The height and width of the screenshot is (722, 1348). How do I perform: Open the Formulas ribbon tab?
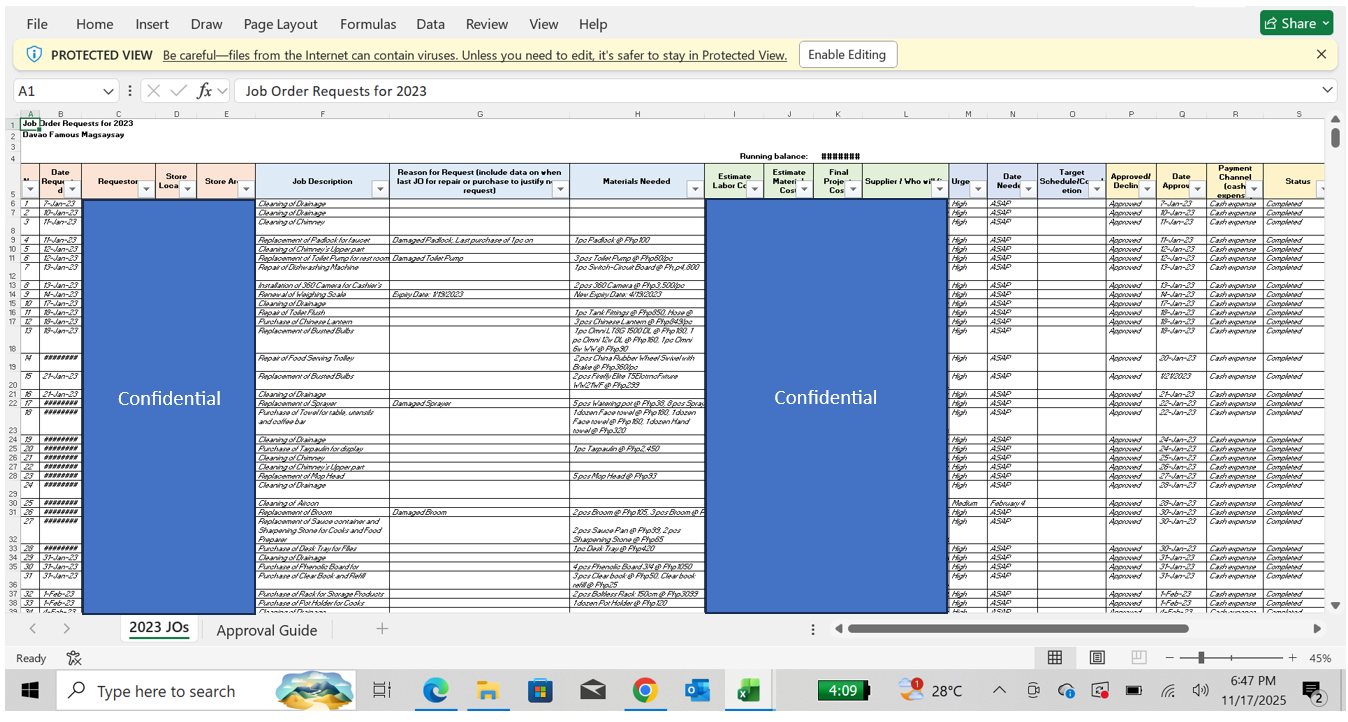point(367,24)
